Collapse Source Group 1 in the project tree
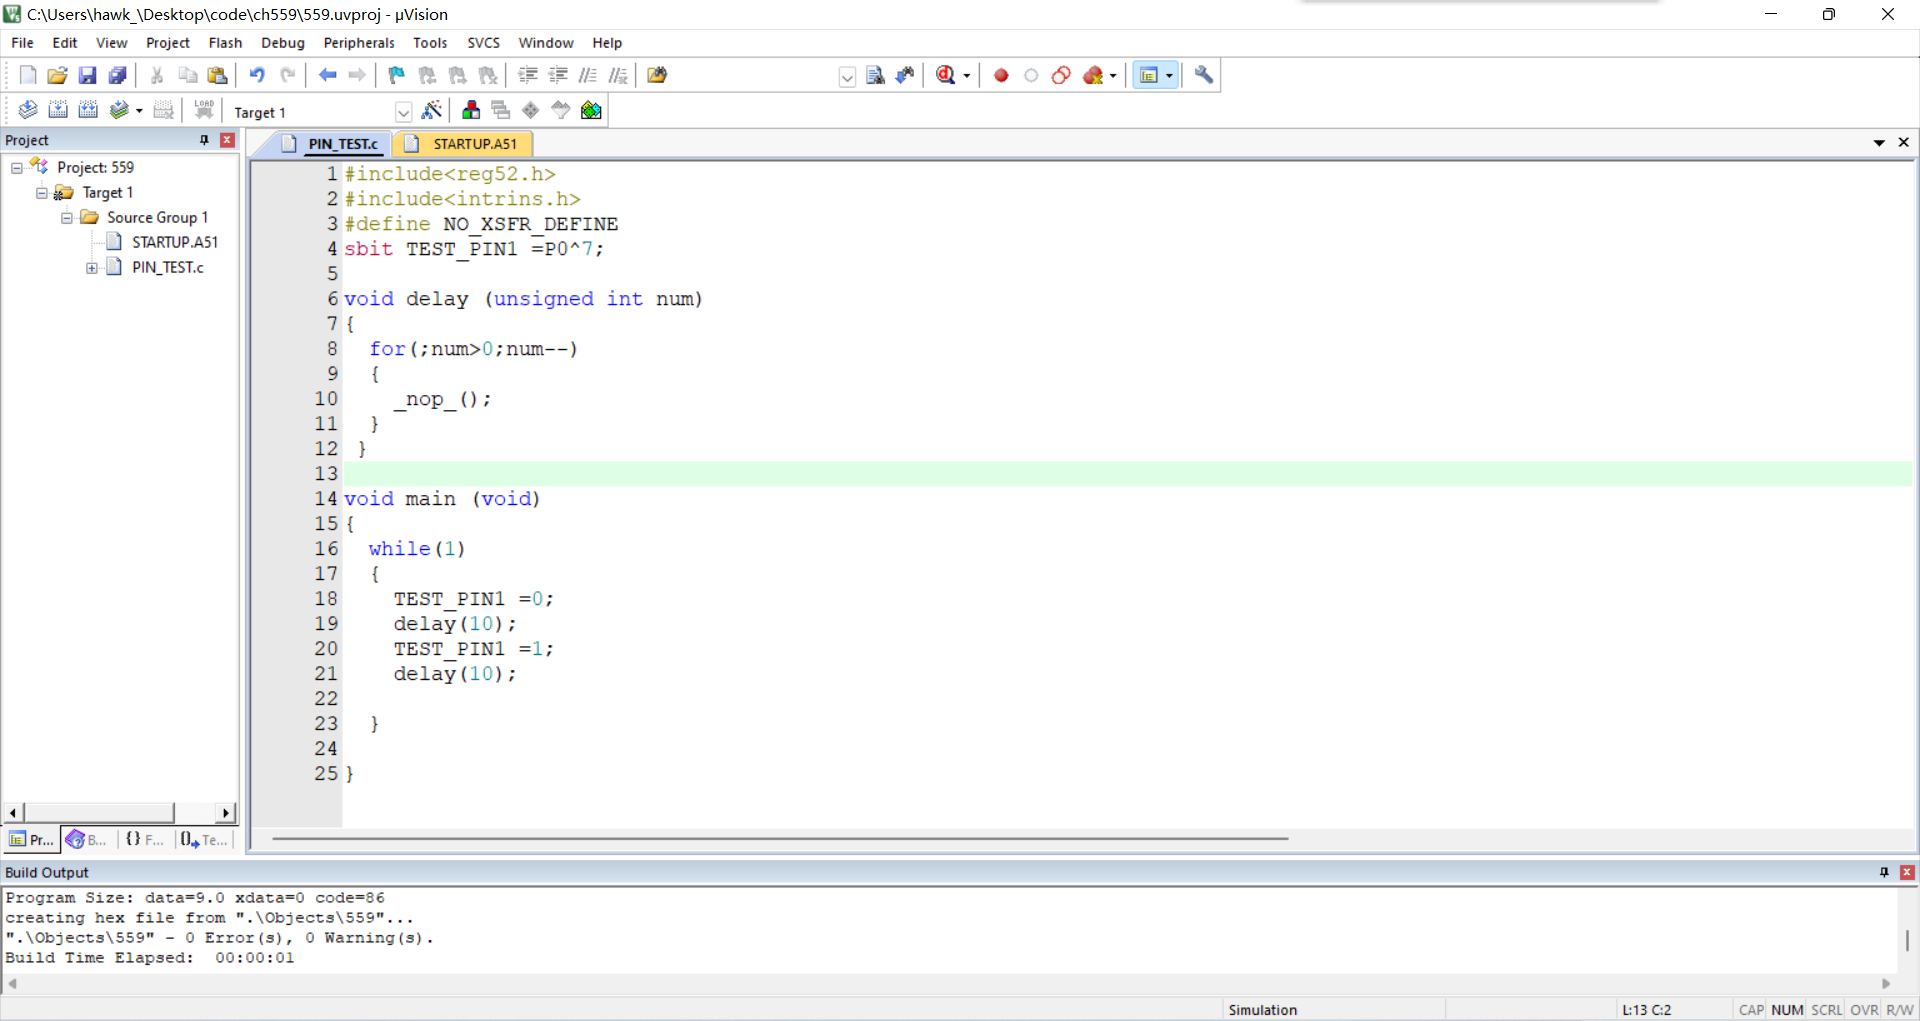This screenshot has height=1021, width=1920. [67, 218]
